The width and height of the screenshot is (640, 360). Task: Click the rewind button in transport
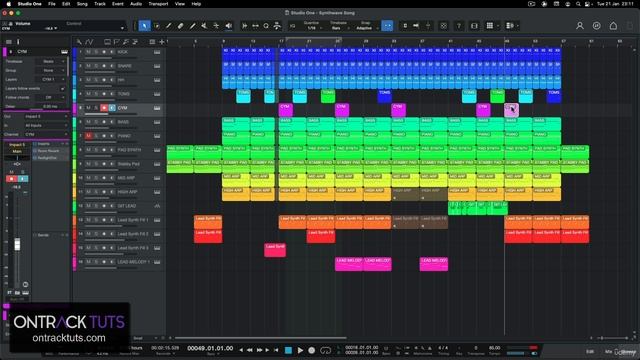[250, 350]
